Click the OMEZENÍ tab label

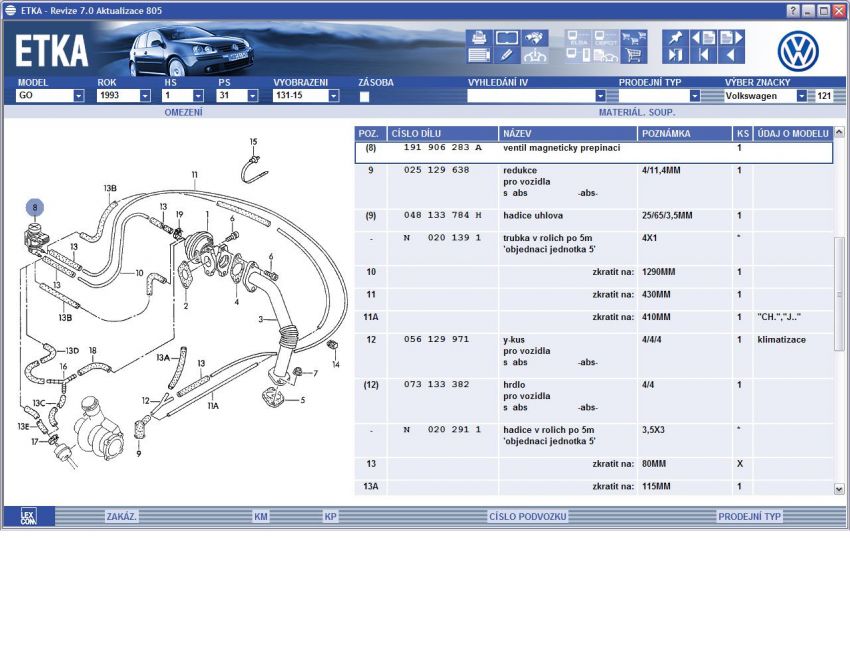pyautogui.click(x=183, y=112)
